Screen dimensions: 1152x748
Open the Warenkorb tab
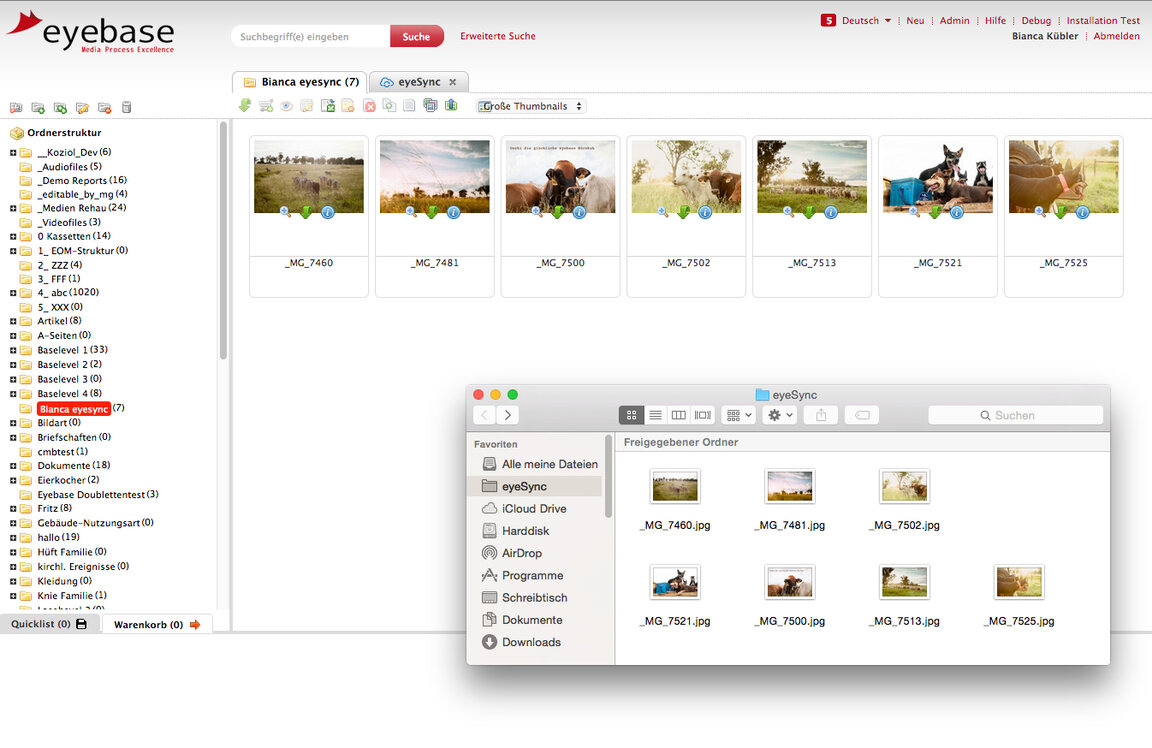point(156,624)
